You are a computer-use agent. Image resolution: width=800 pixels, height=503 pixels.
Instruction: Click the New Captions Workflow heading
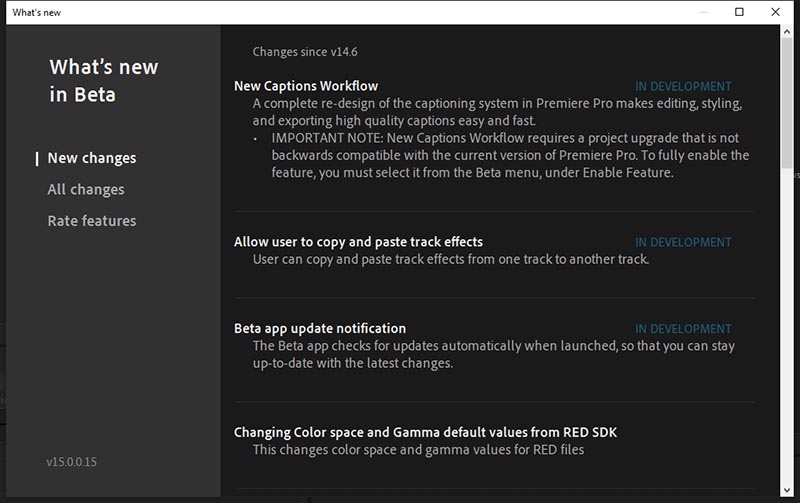pyautogui.click(x=306, y=86)
